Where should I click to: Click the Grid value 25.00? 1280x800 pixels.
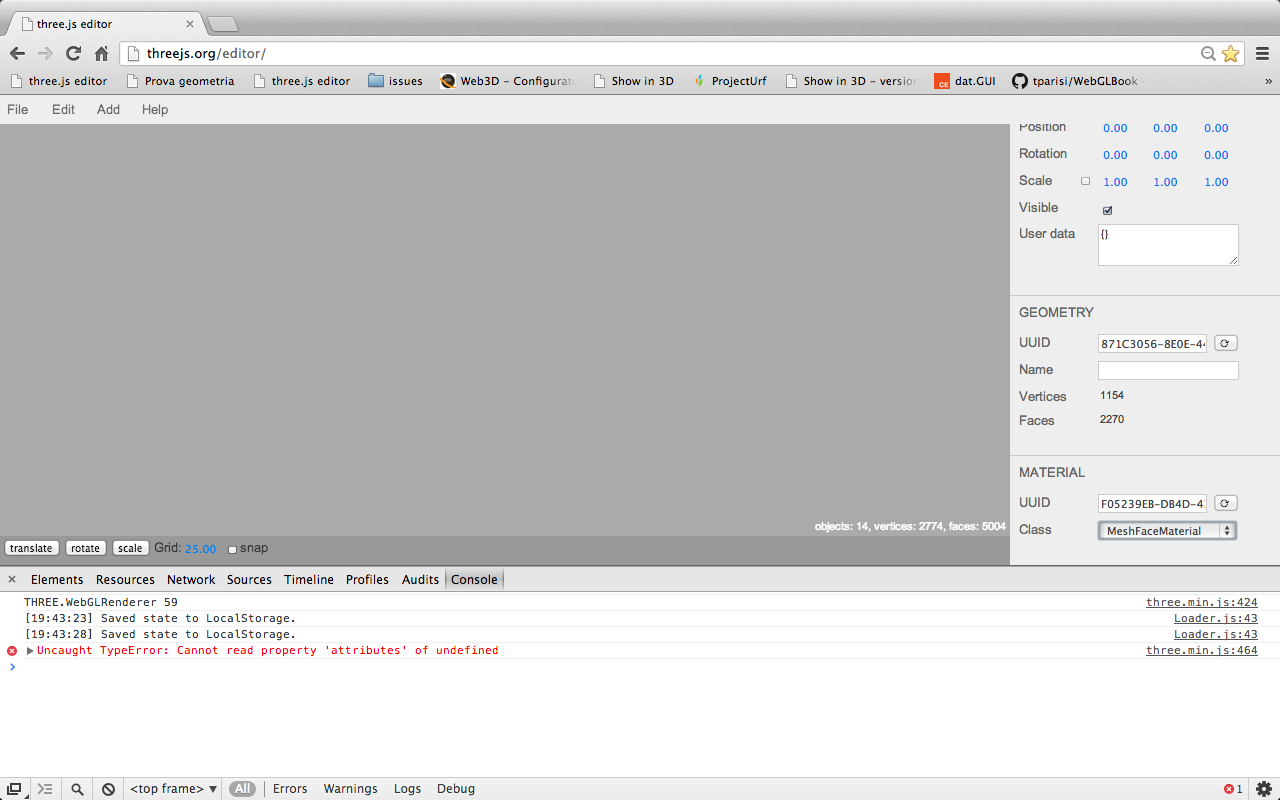click(x=200, y=549)
